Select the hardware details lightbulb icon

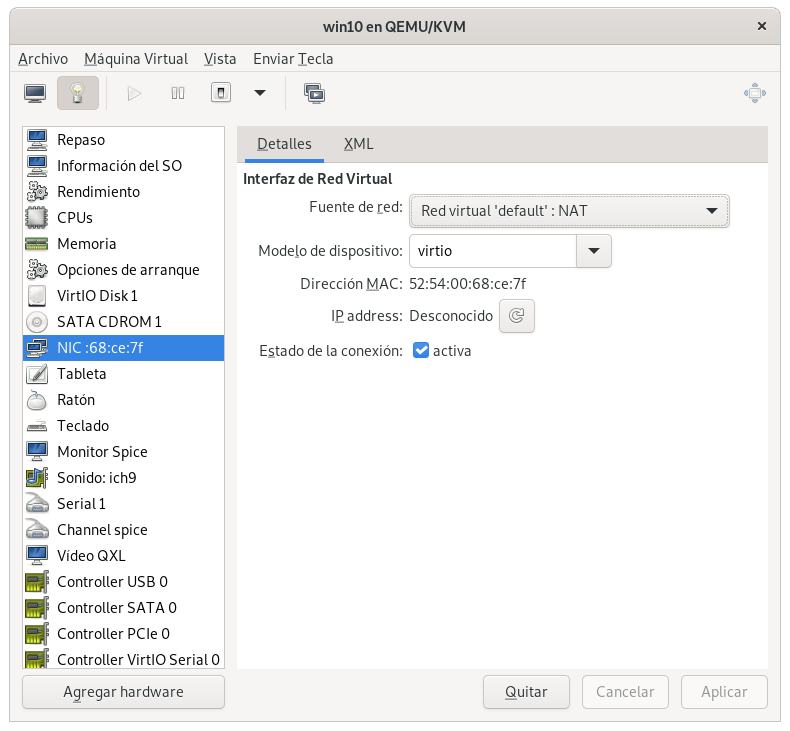[78, 93]
